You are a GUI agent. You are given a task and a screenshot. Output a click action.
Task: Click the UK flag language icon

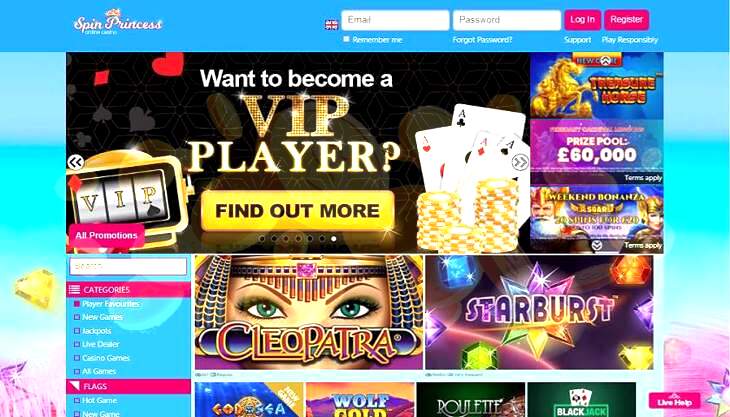click(x=331, y=25)
